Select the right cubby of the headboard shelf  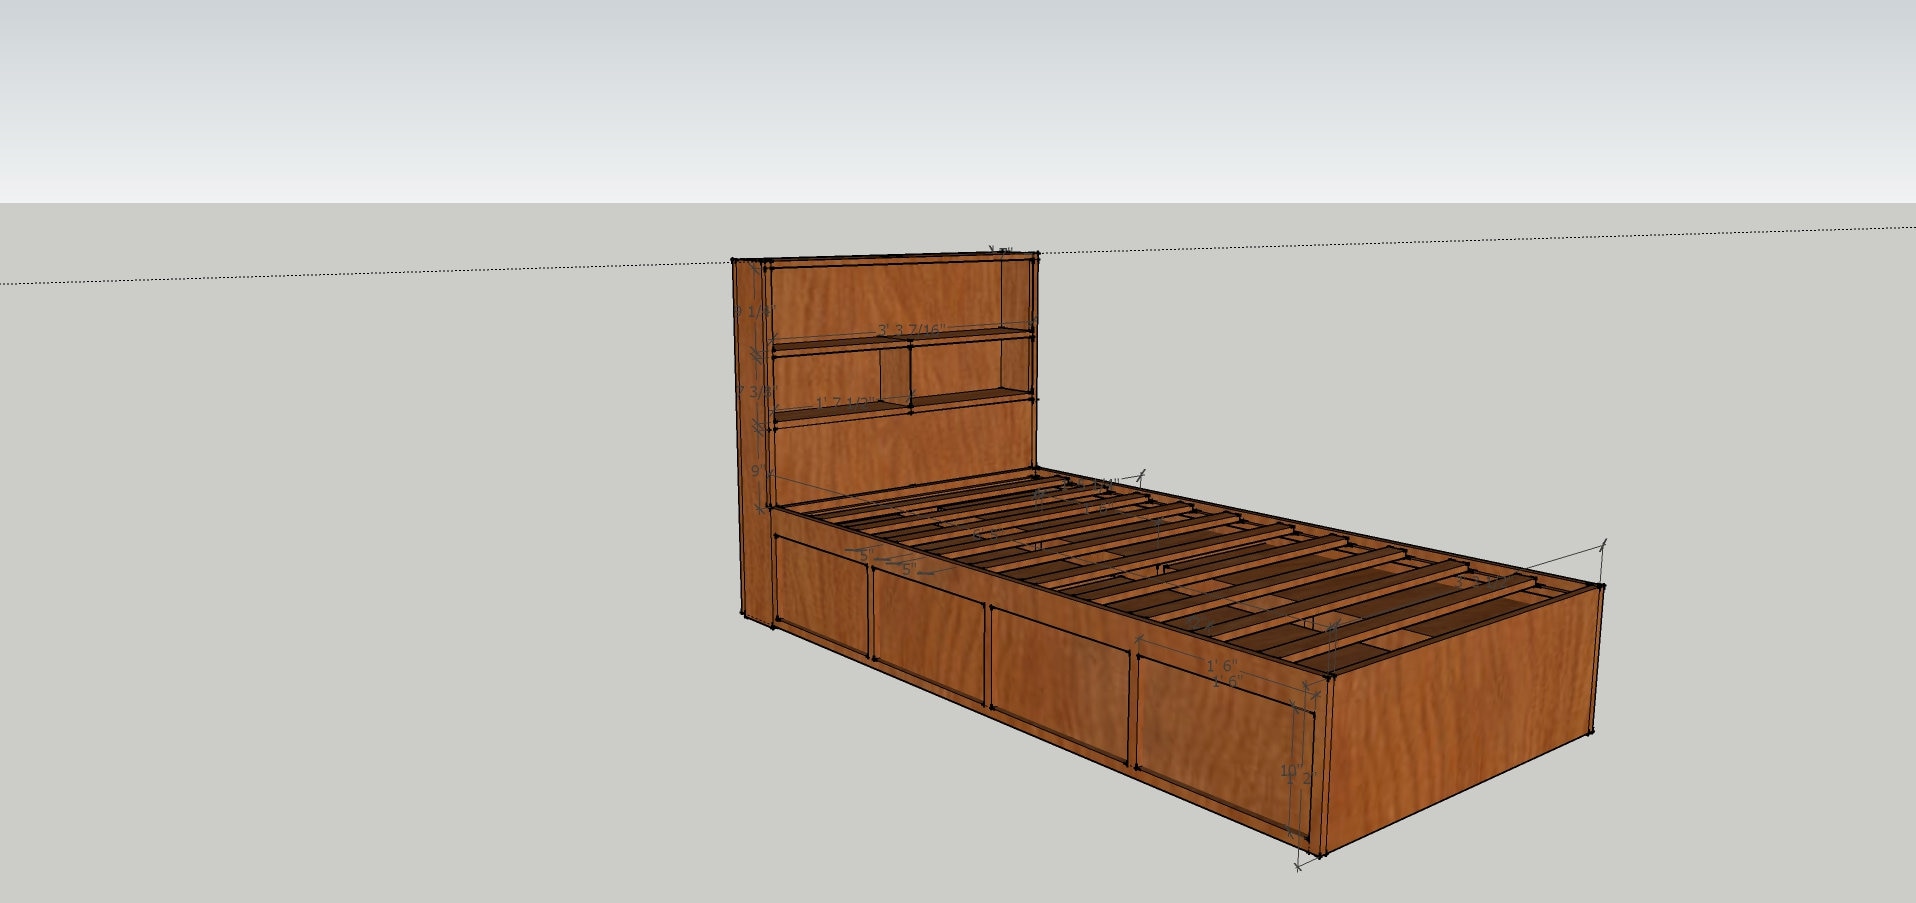(x=970, y=367)
